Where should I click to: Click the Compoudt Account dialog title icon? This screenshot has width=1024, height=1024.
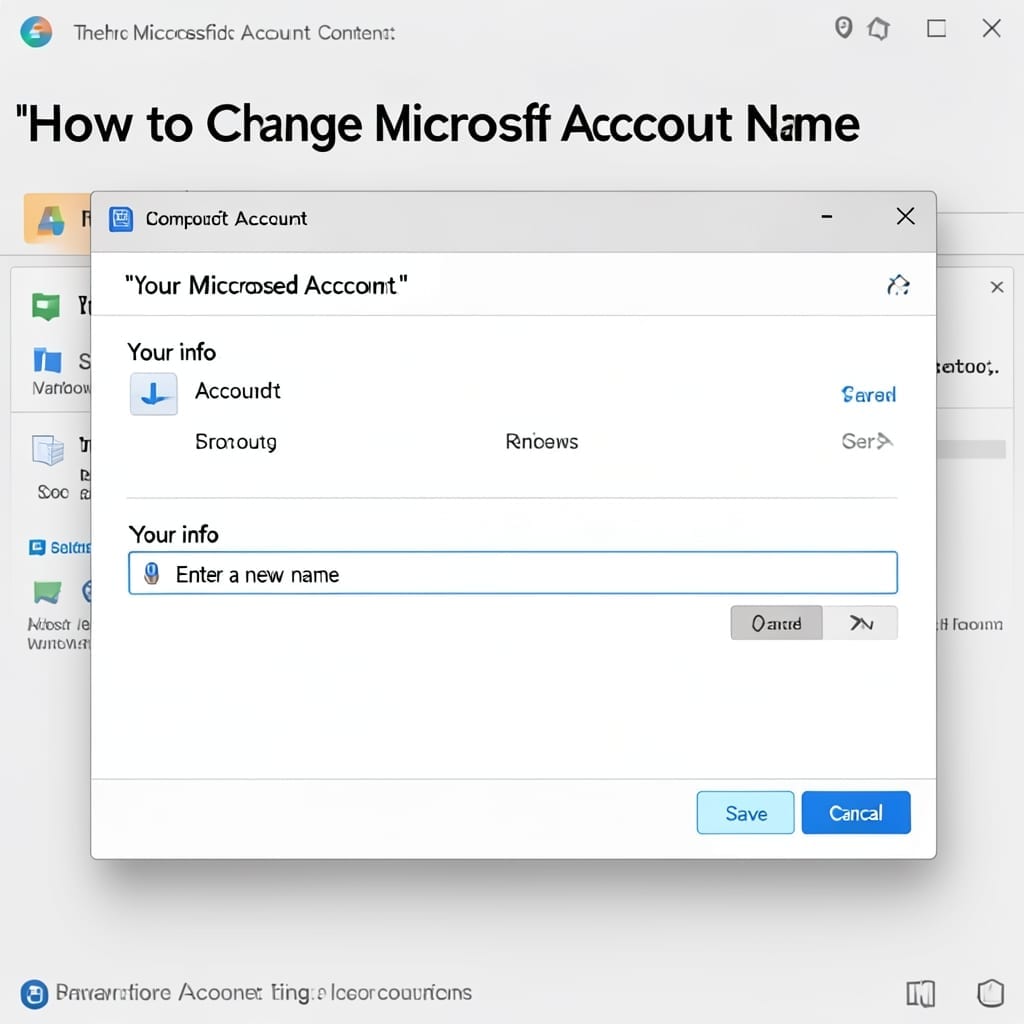121,219
